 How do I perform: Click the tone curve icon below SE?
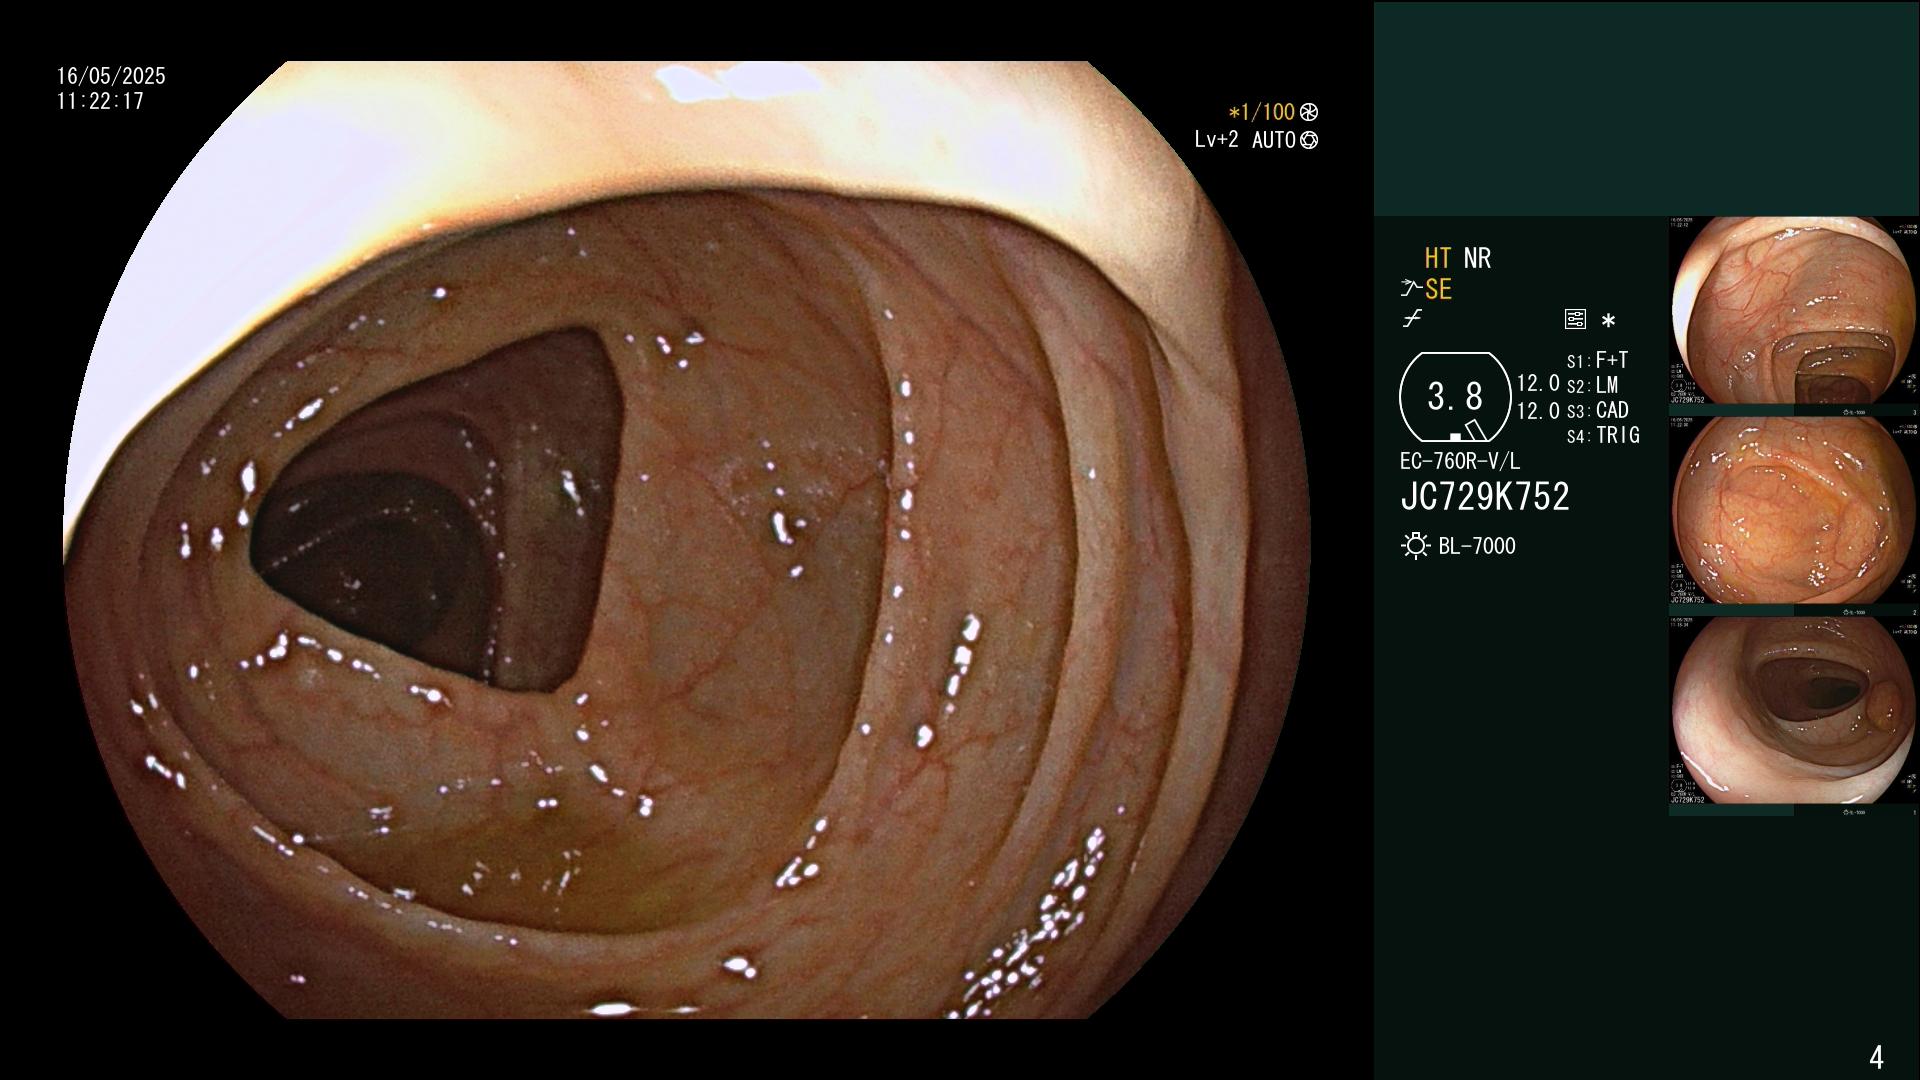coord(1412,319)
